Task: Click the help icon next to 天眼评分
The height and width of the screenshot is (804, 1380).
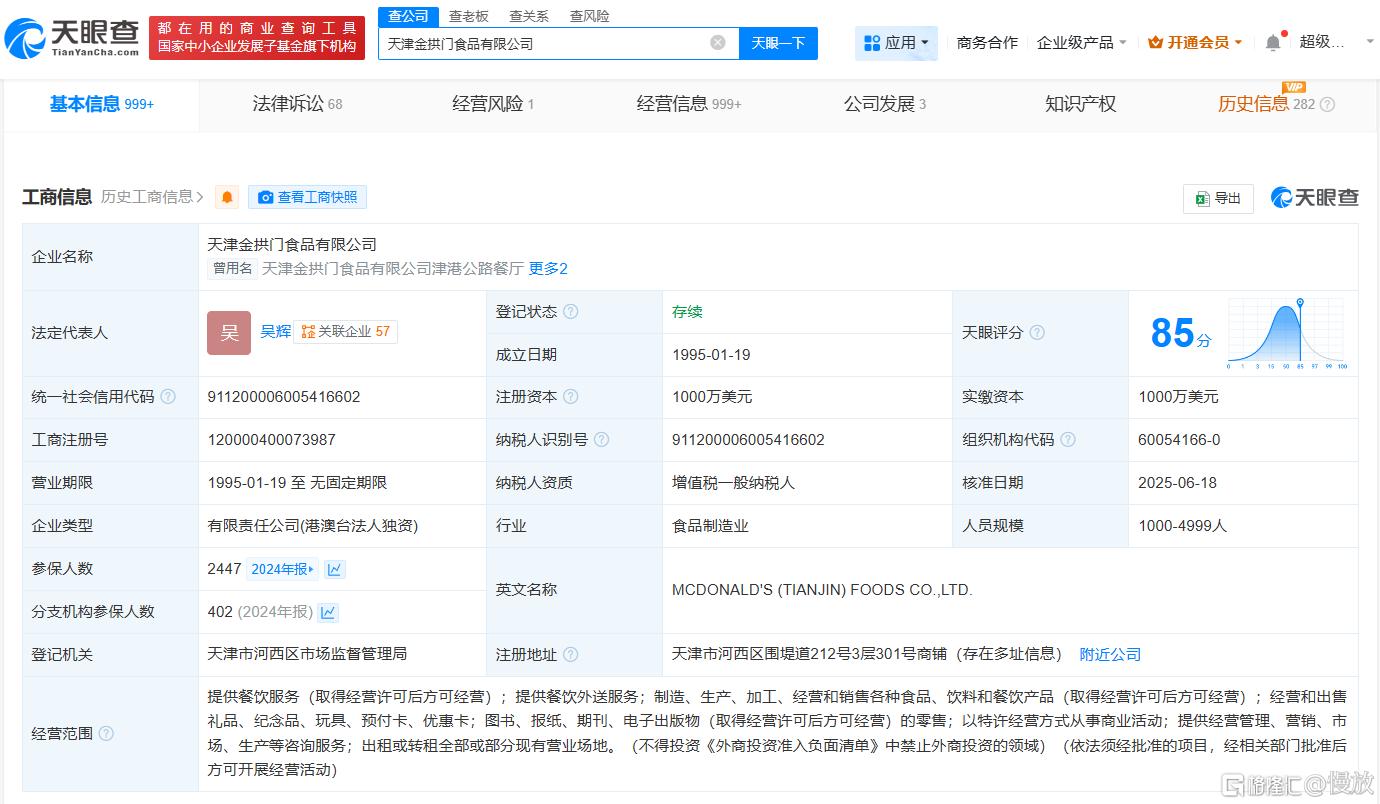Action: [1037, 332]
